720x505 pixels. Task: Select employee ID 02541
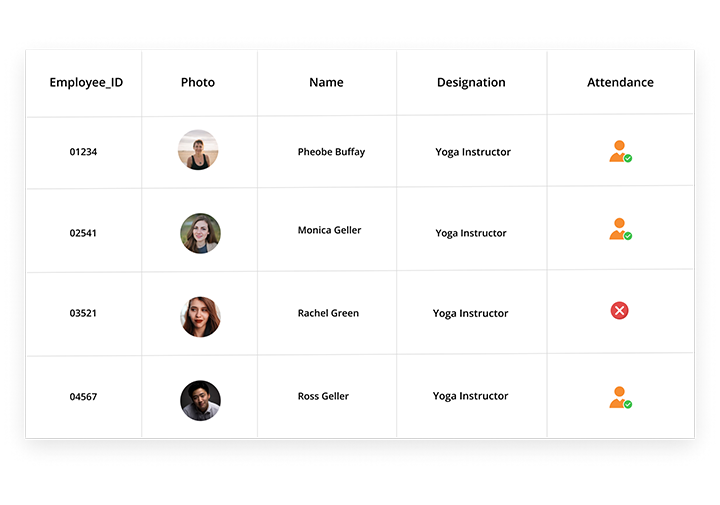point(83,233)
